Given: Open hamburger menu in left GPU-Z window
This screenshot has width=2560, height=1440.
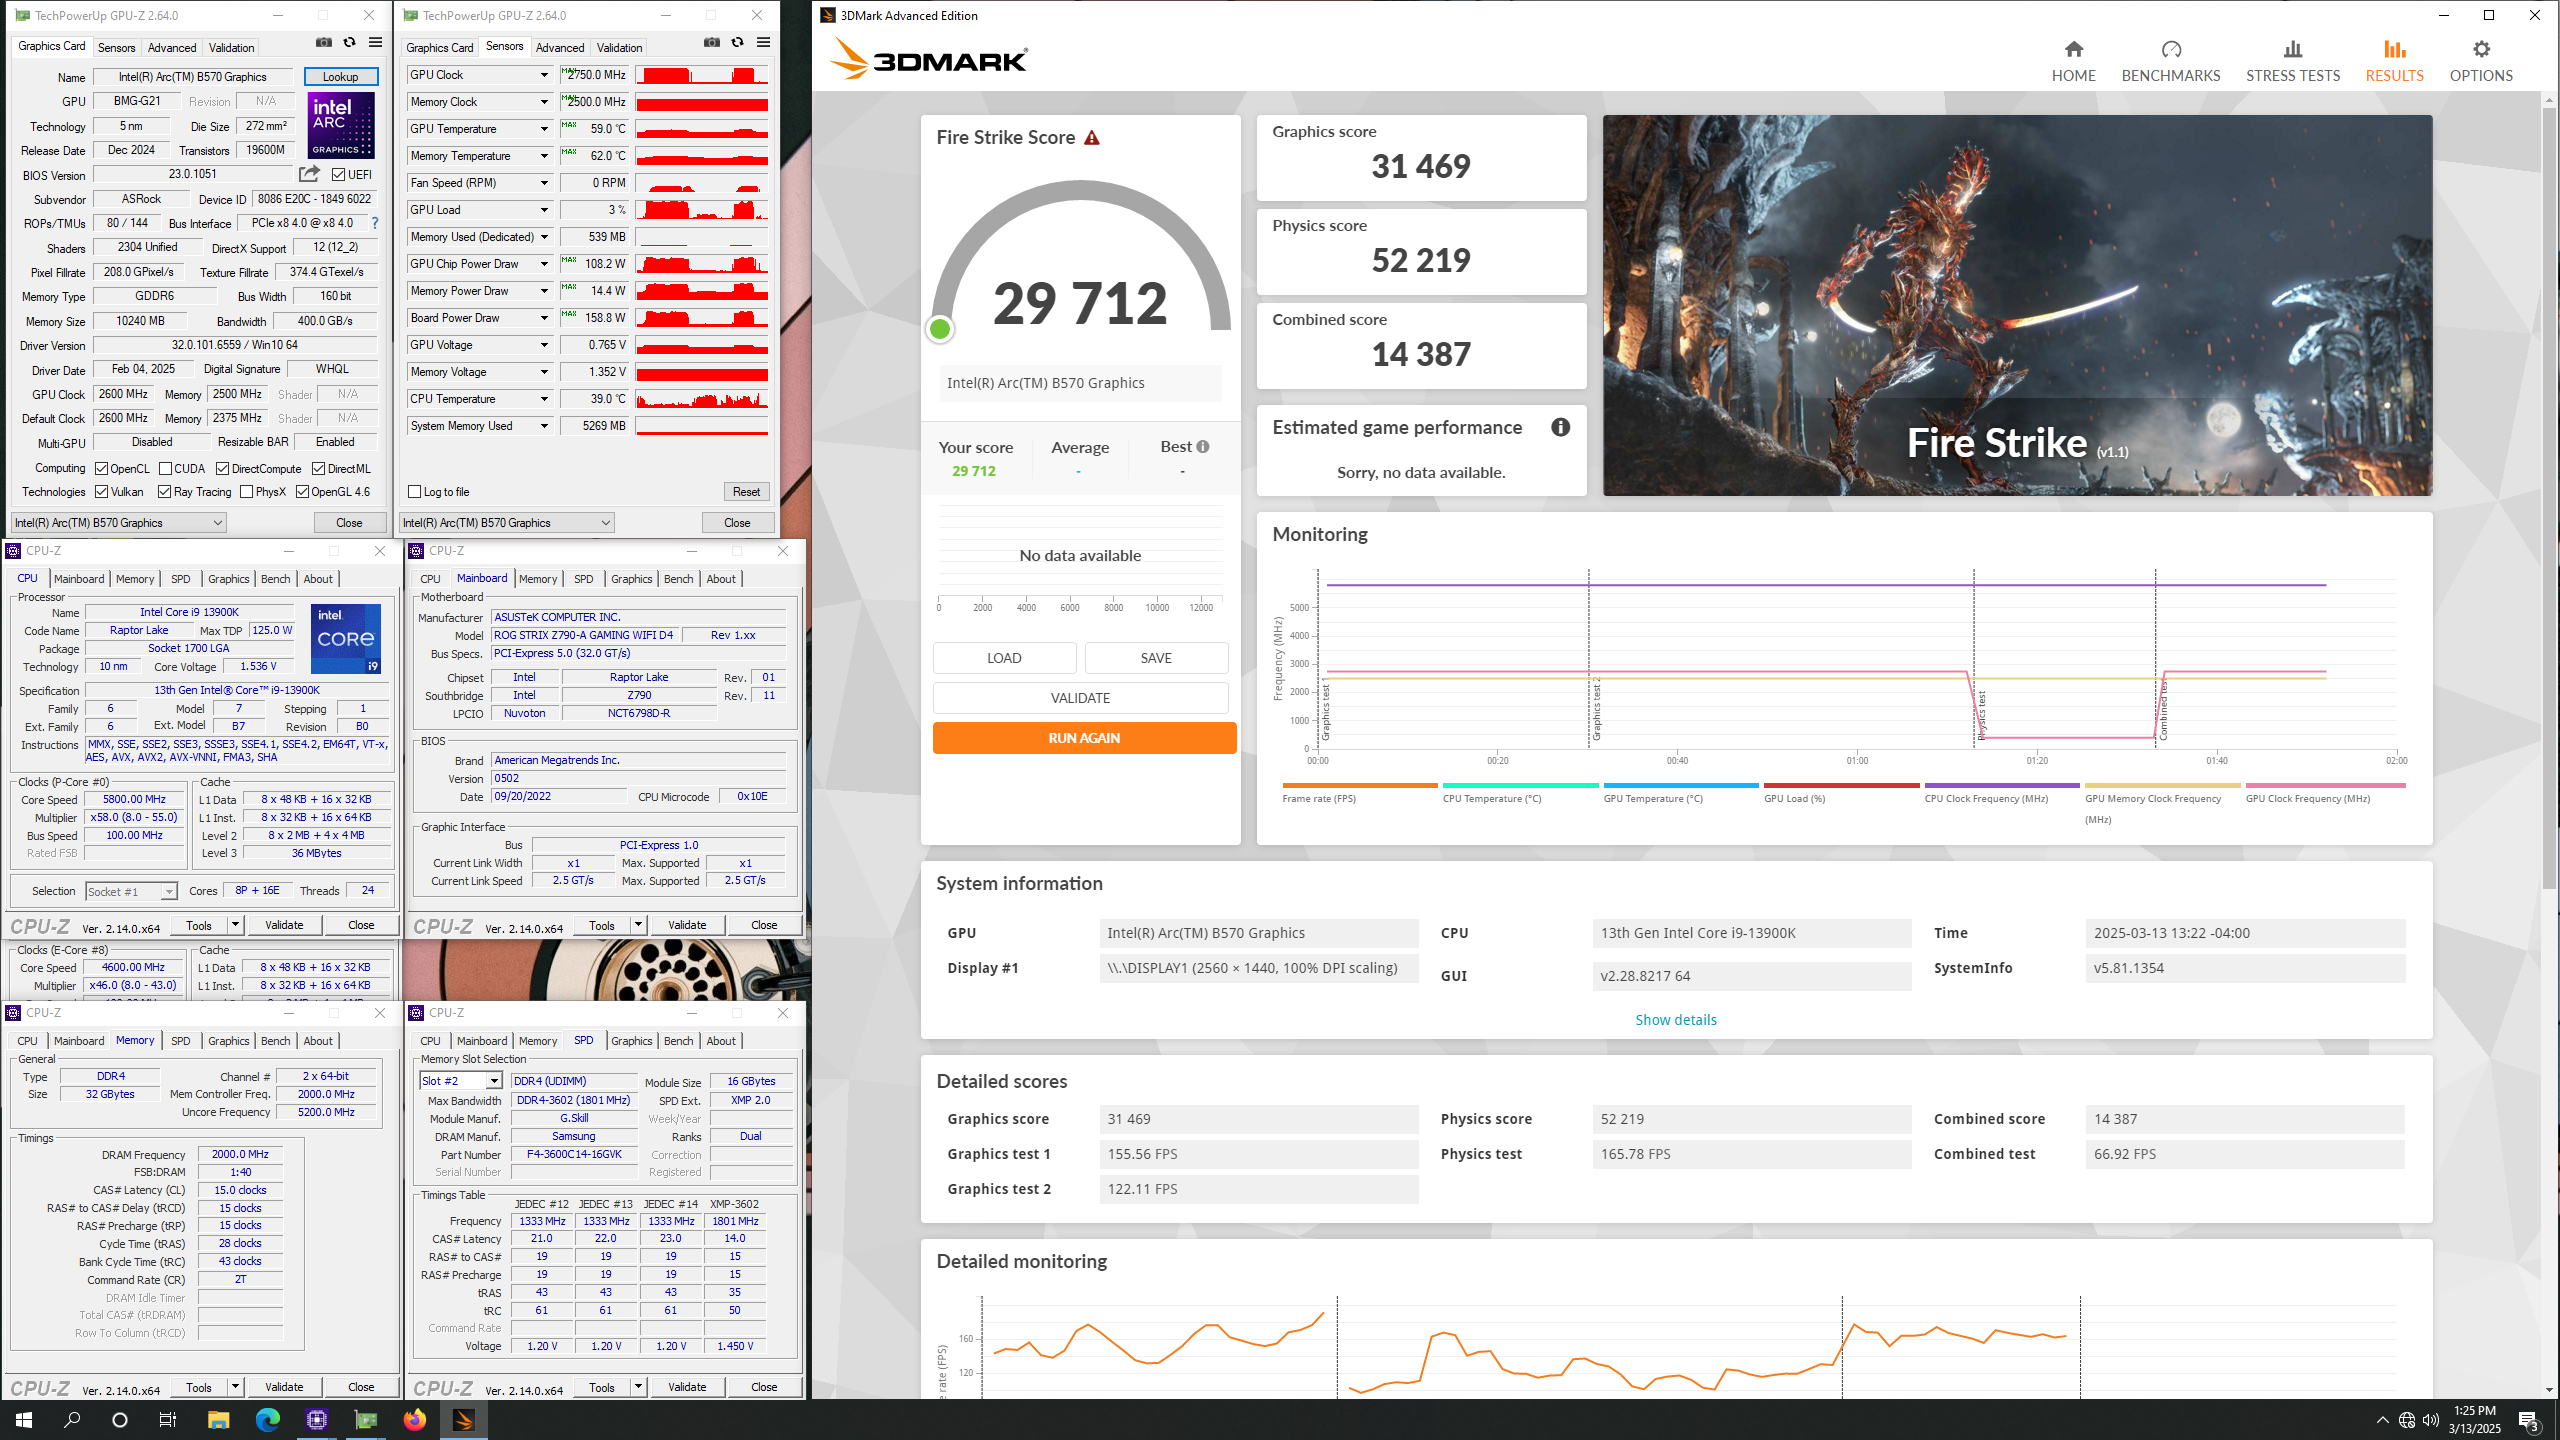Looking at the screenshot, I should [375, 42].
